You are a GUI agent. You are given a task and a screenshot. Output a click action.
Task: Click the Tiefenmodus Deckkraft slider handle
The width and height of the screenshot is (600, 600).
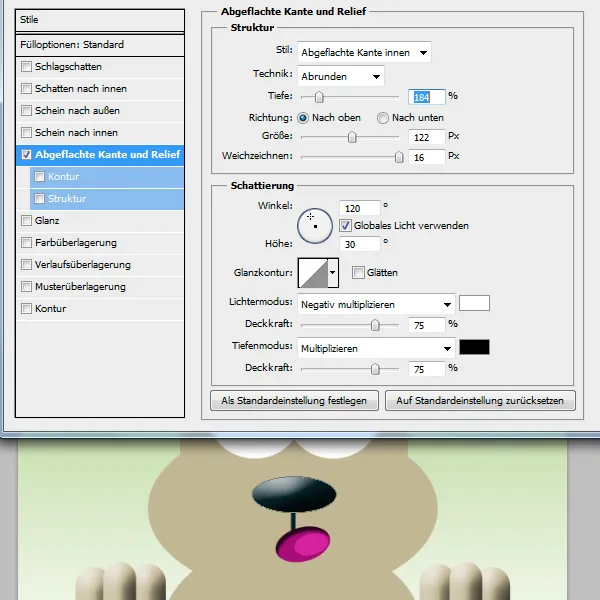(375, 369)
